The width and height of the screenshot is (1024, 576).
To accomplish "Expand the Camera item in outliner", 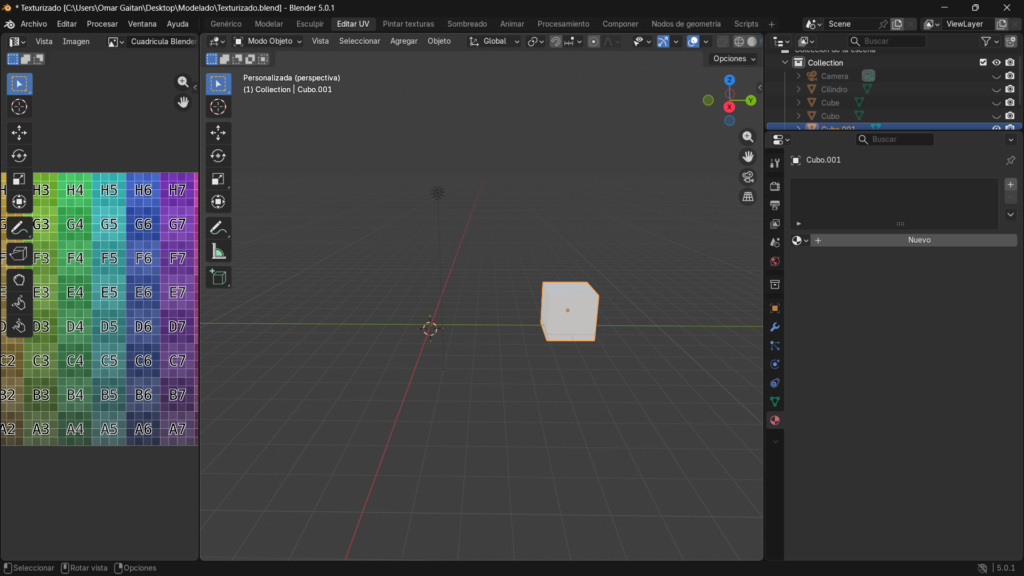I will point(798,76).
